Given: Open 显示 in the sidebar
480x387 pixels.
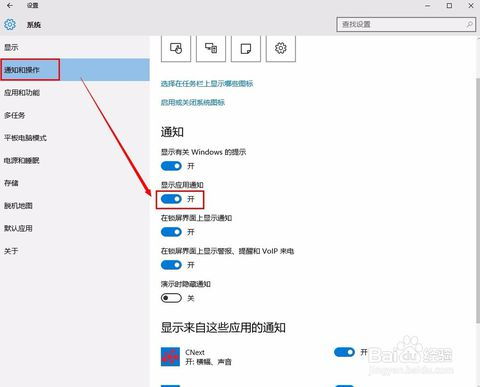Looking at the screenshot, I should point(75,47).
